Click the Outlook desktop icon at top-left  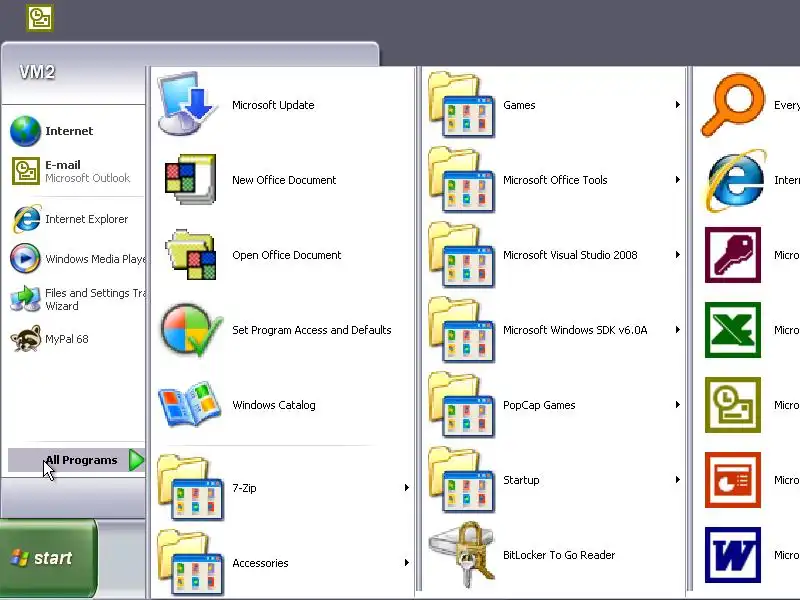tap(40, 18)
